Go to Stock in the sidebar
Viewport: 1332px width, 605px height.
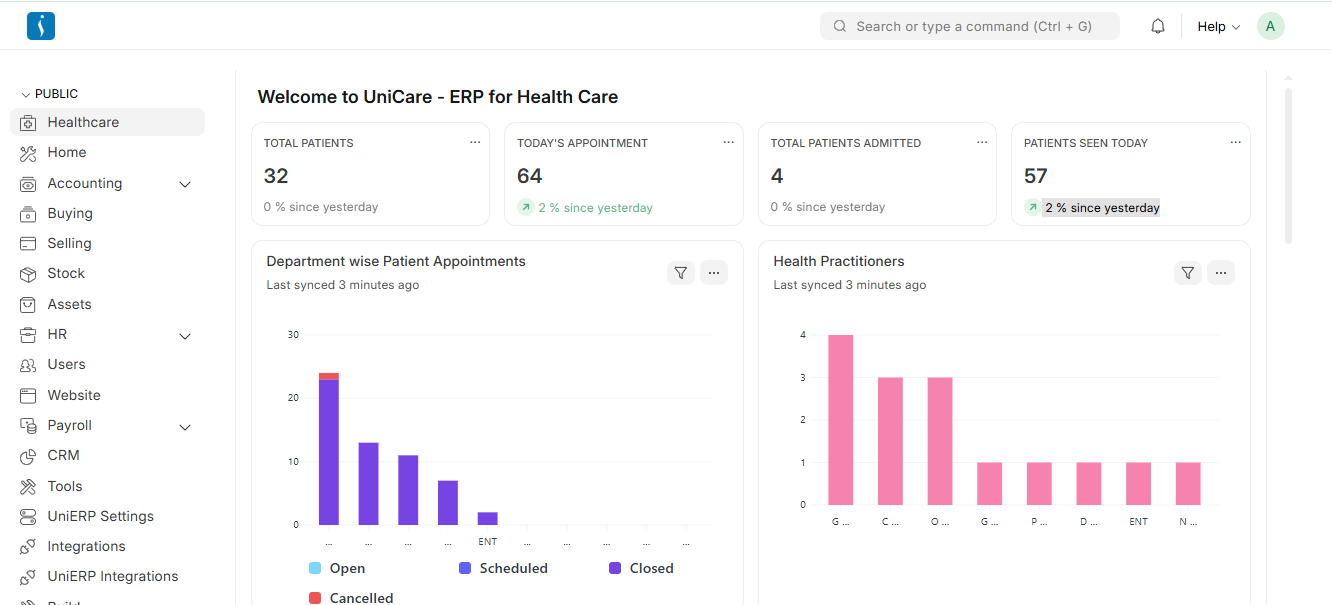pos(66,273)
